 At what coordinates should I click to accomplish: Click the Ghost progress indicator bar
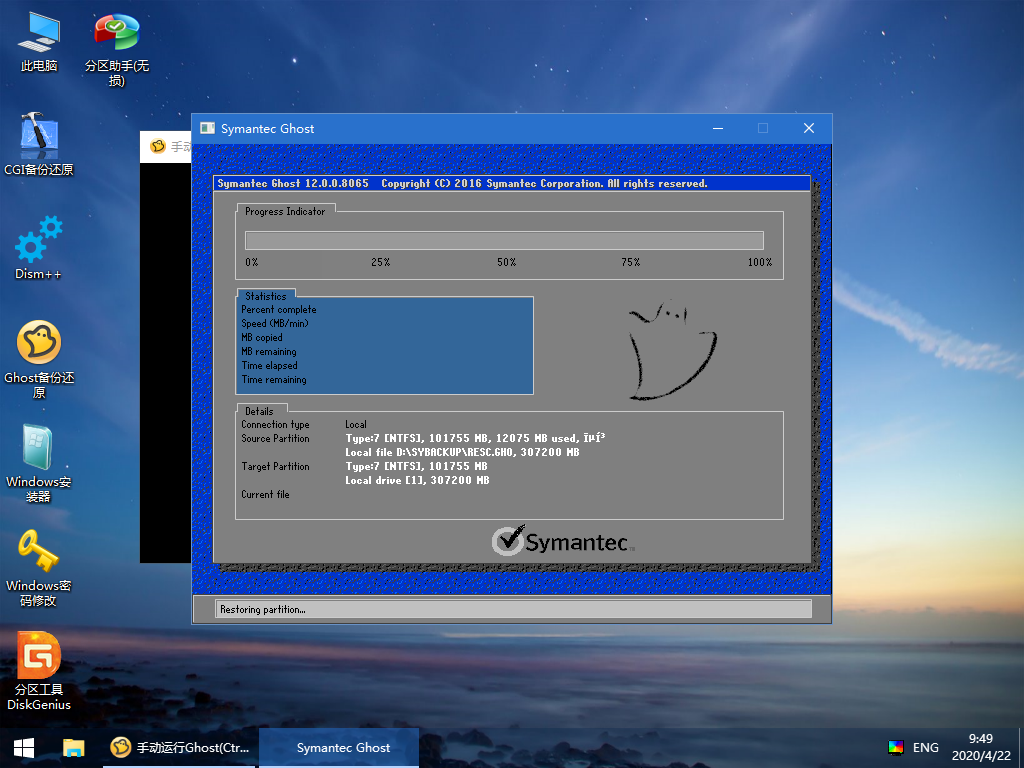(x=504, y=240)
